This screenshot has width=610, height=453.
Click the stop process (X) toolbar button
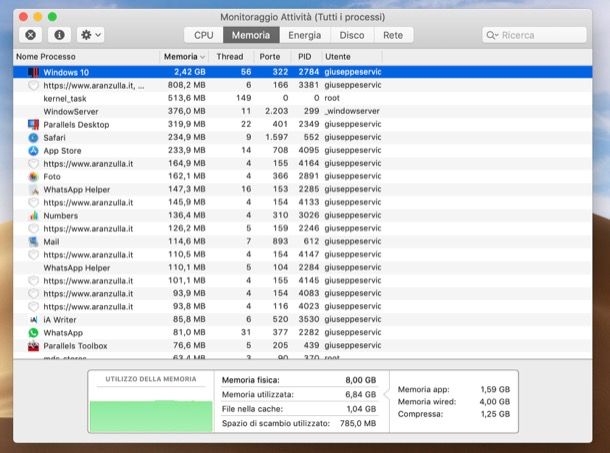tap(30, 35)
